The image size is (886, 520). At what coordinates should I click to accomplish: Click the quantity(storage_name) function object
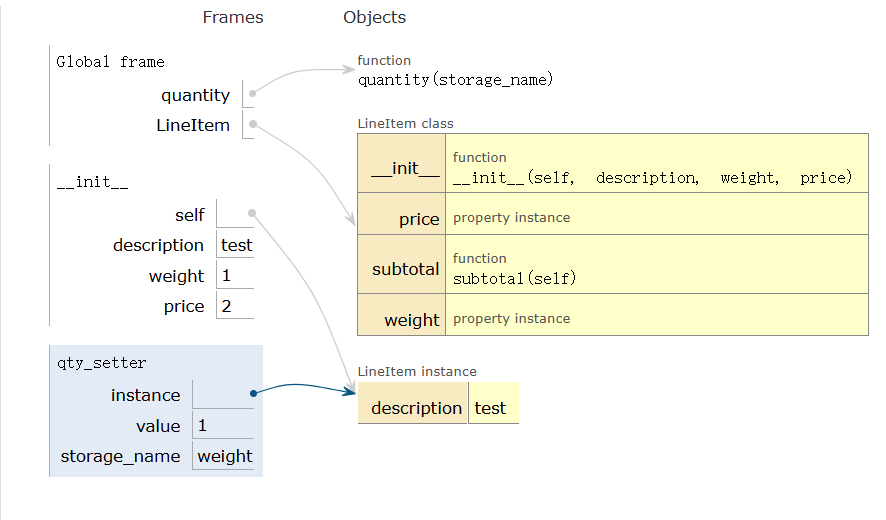tap(455, 79)
